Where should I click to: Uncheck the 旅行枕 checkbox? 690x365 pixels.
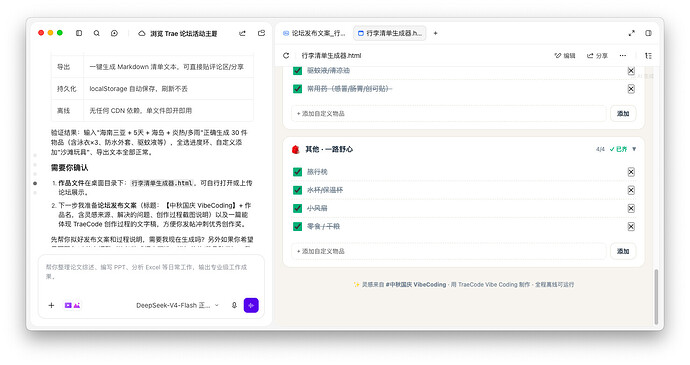click(297, 172)
